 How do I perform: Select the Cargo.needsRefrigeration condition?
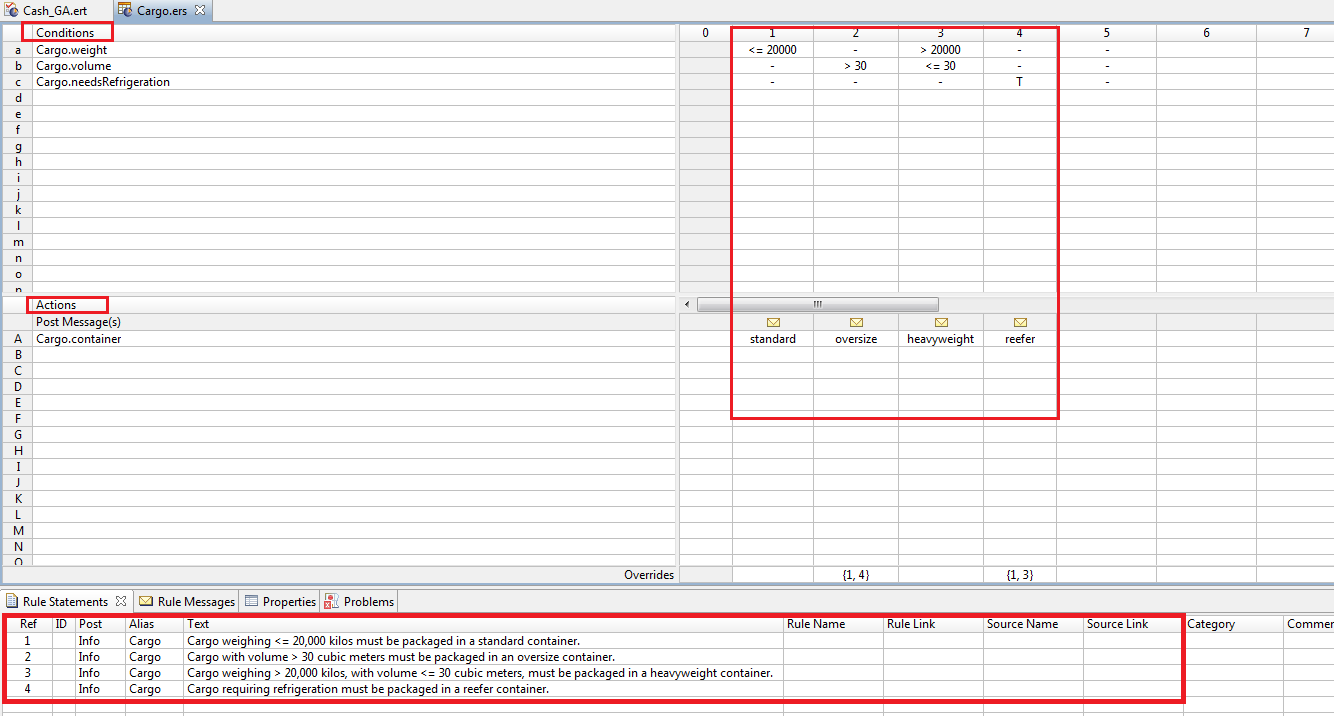[355, 82]
